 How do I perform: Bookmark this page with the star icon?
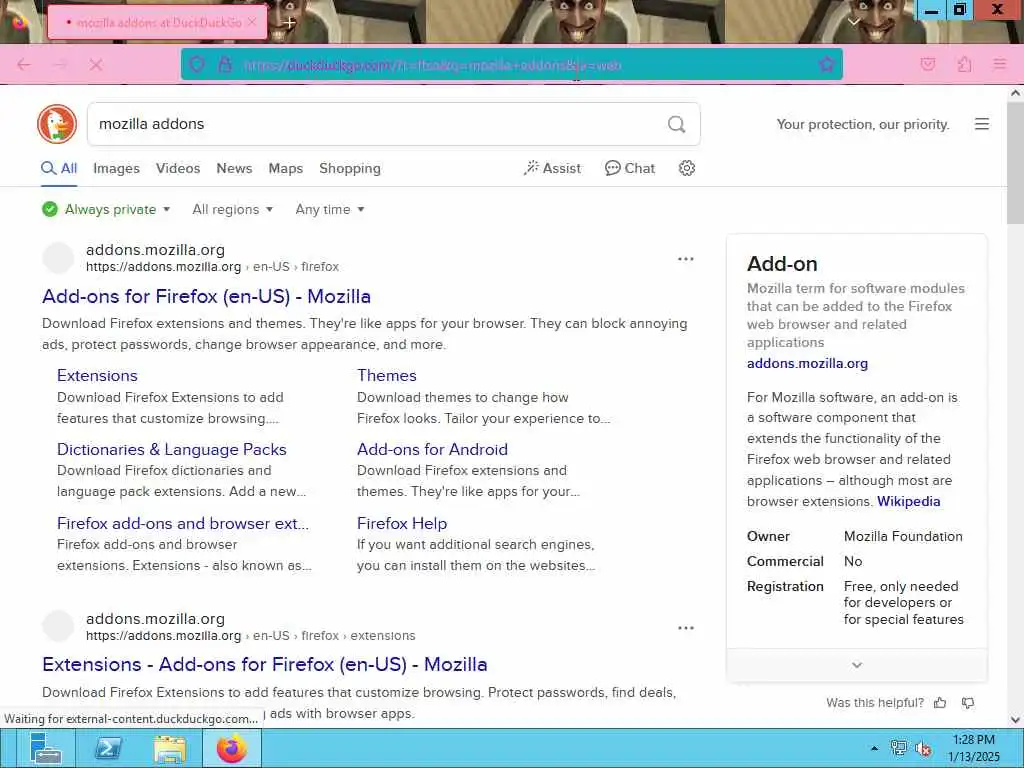[x=827, y=65]
